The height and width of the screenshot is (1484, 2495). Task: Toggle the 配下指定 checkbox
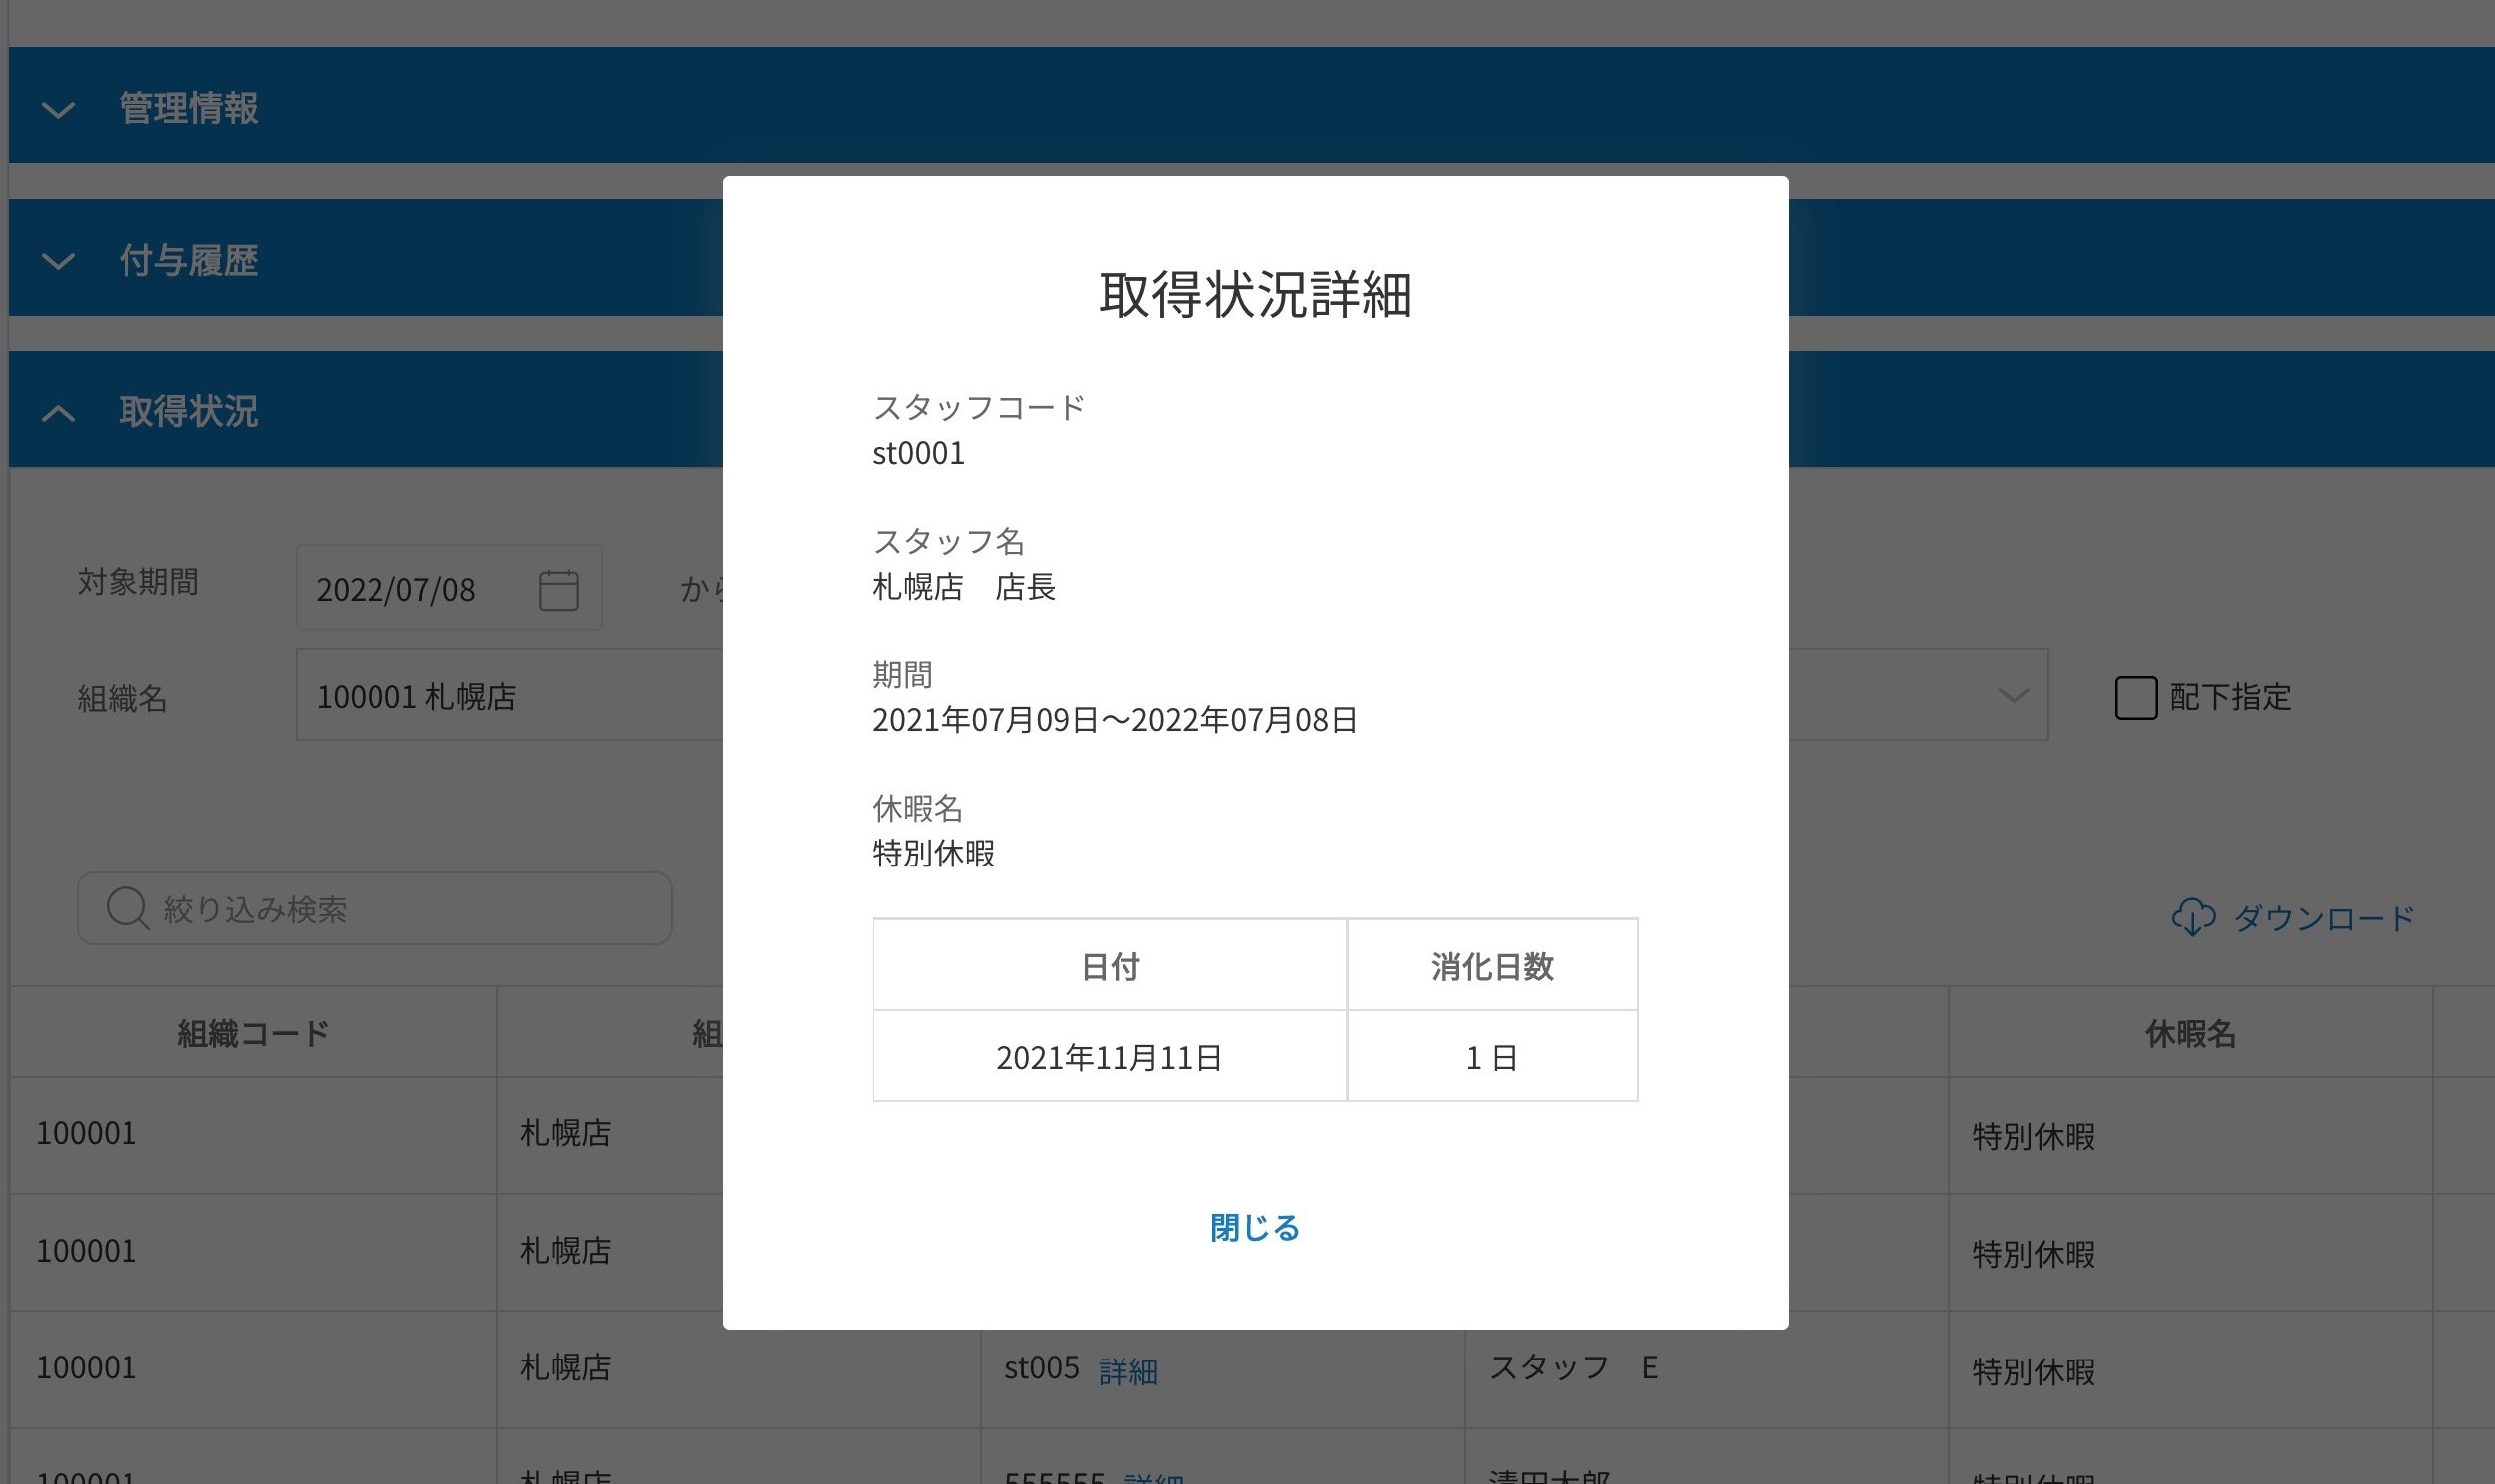pos(2135,697)
